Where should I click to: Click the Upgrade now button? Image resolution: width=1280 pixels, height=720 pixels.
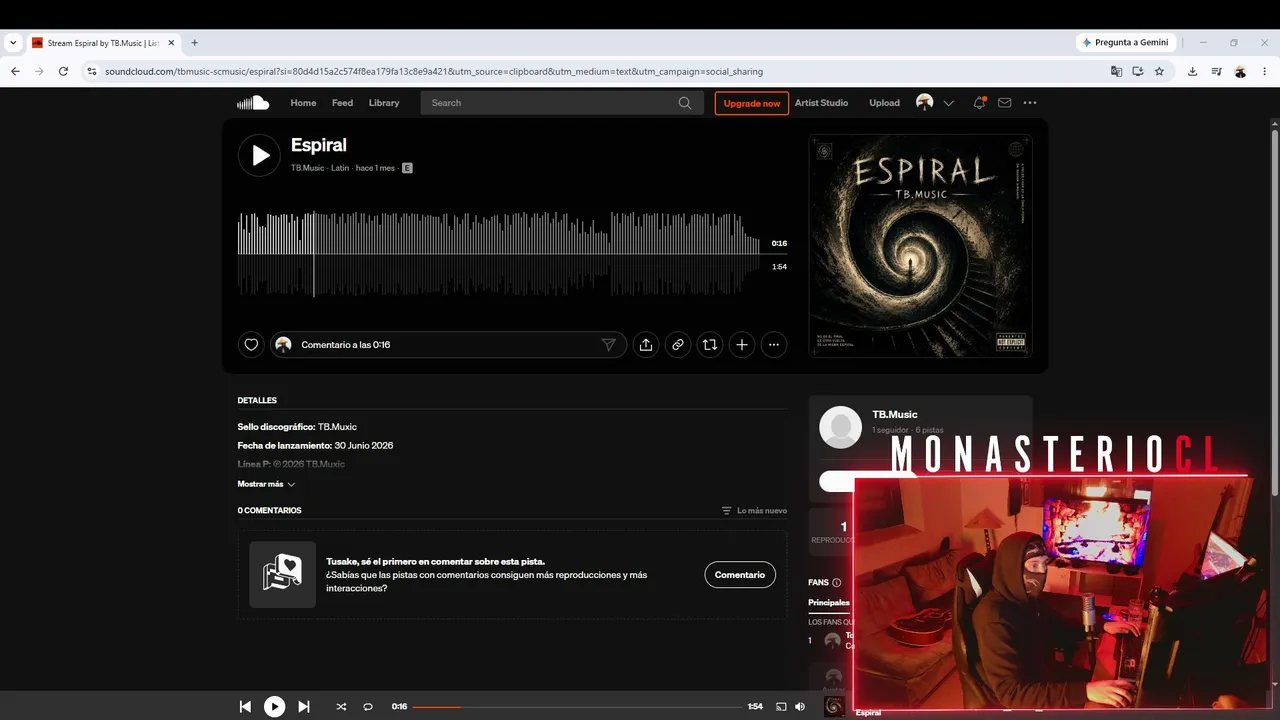coord(752,103)
